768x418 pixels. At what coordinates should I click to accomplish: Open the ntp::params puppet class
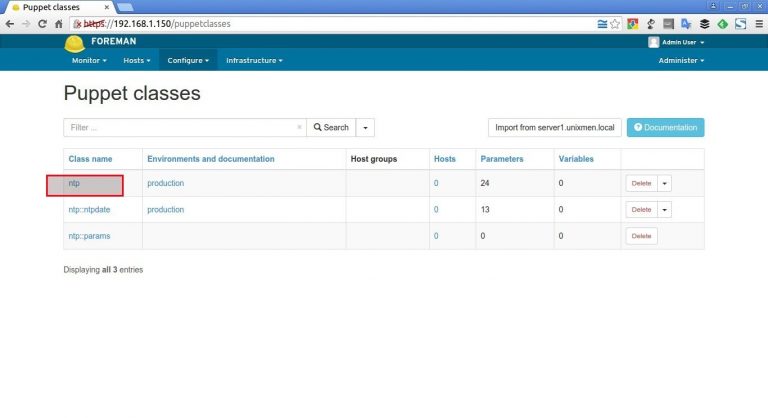[89, 236]
